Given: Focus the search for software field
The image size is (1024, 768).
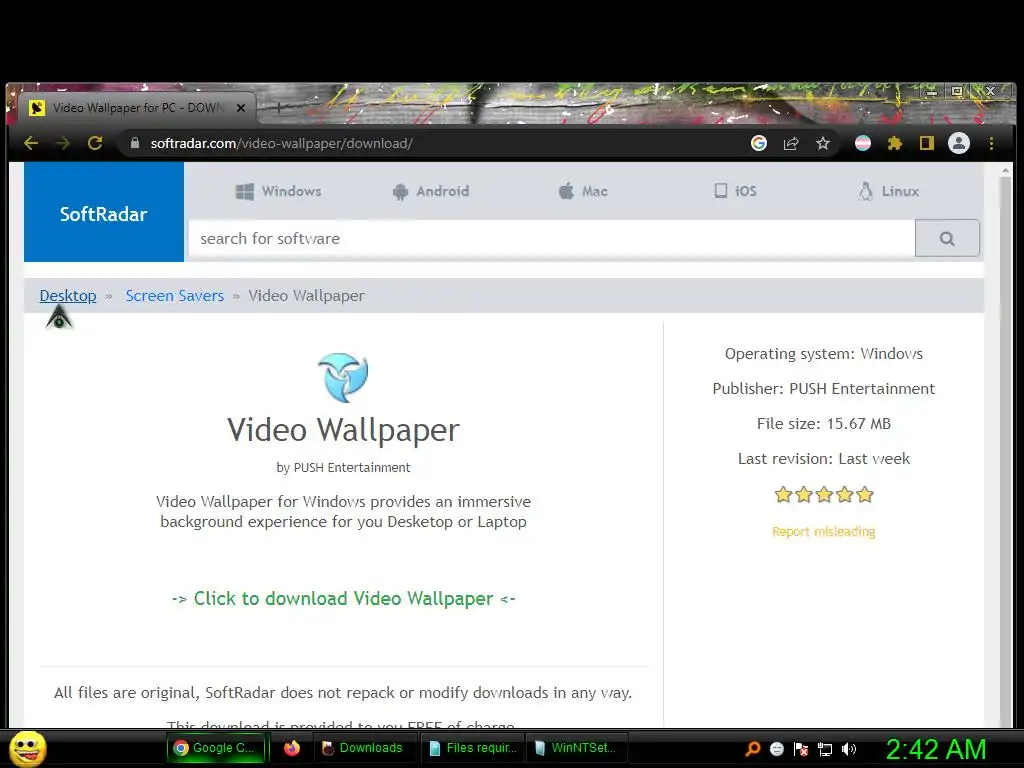Looking at the screenshot, I should (x=552, y=238).
